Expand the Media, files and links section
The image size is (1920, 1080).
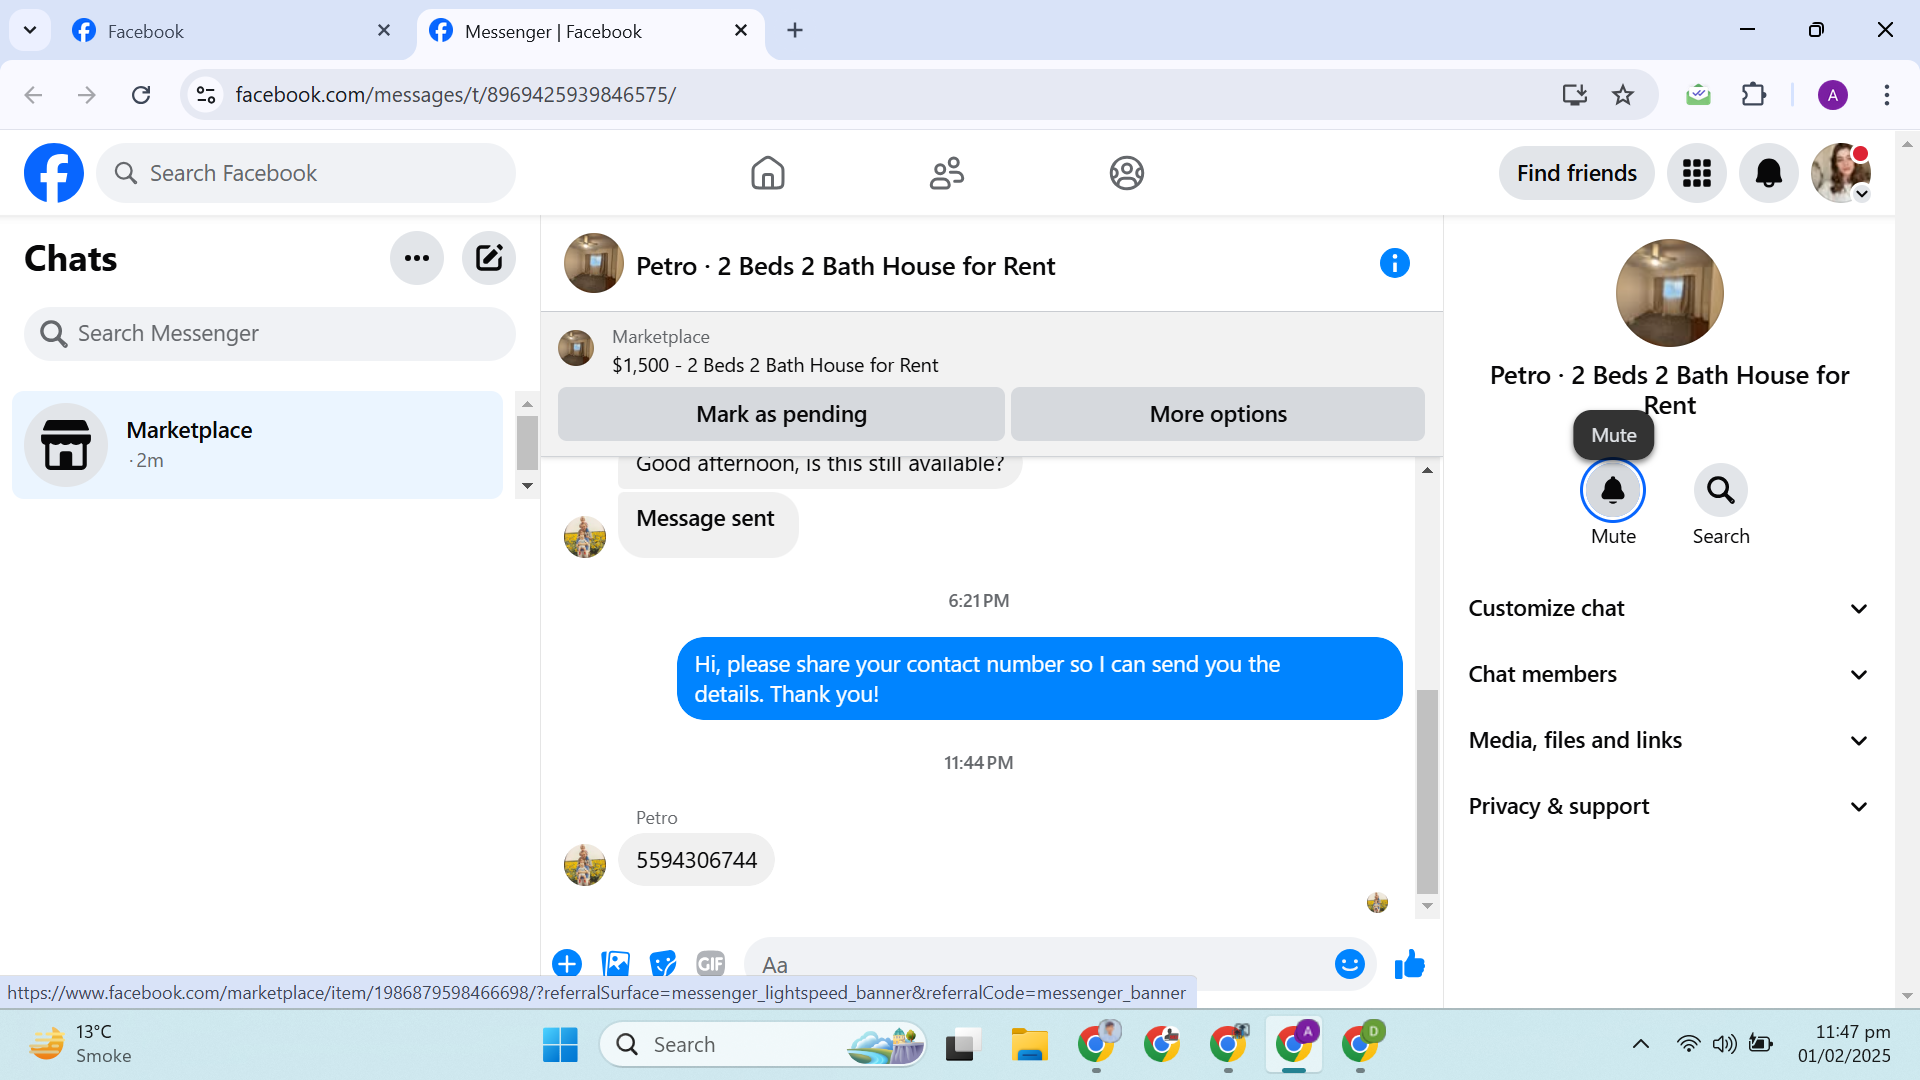(x=1667, y=740)
